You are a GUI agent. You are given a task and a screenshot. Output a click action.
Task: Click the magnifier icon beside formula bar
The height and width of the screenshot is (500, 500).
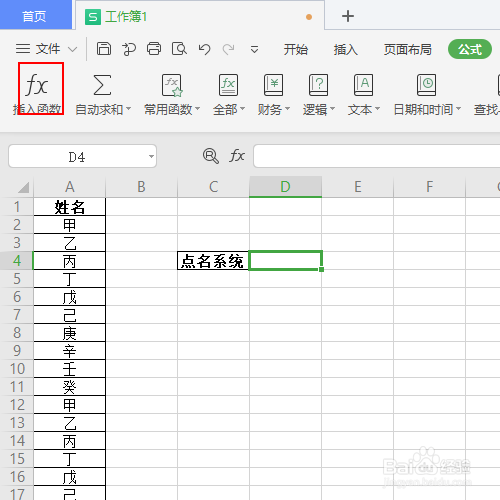[x=211, y=156]
